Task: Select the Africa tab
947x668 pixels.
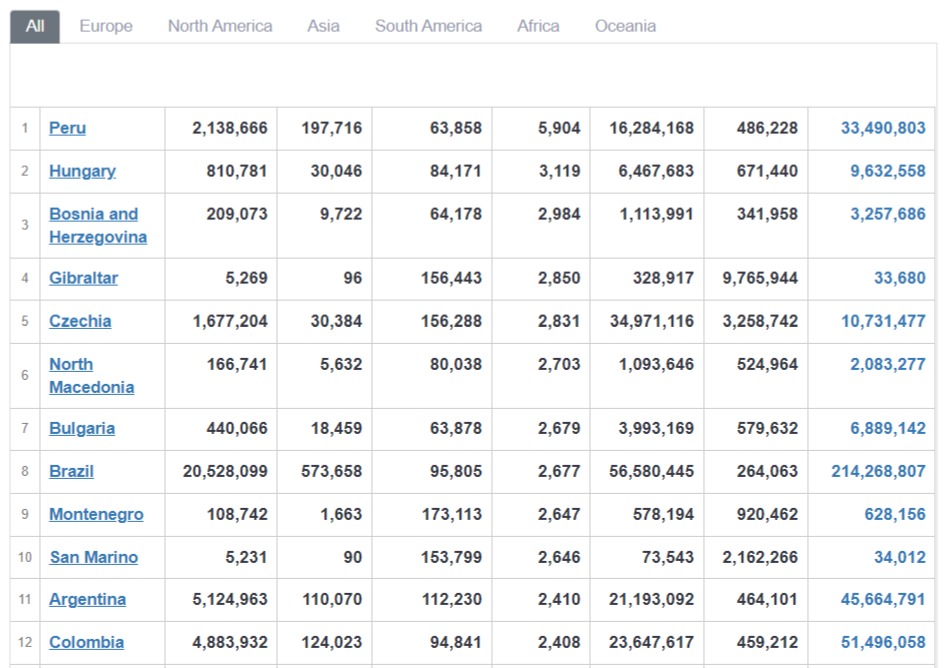Action: (538, 27)
